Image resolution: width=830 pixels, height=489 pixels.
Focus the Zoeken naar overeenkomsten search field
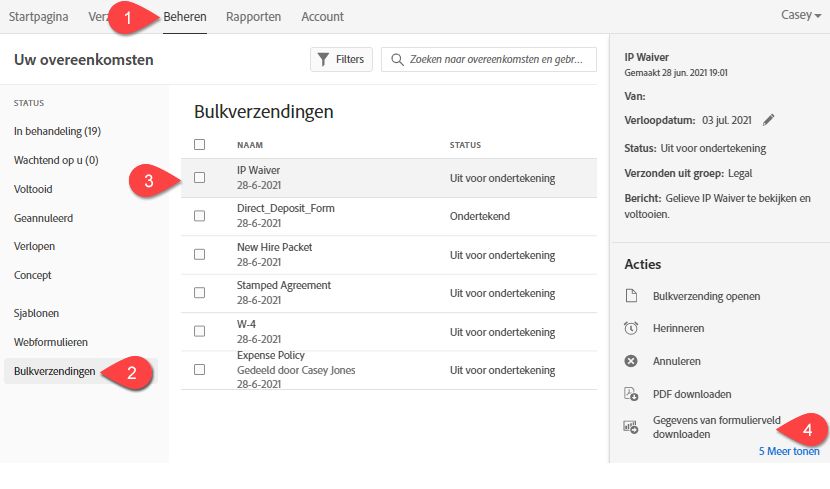pyautogui.click(x=489, y=59)
